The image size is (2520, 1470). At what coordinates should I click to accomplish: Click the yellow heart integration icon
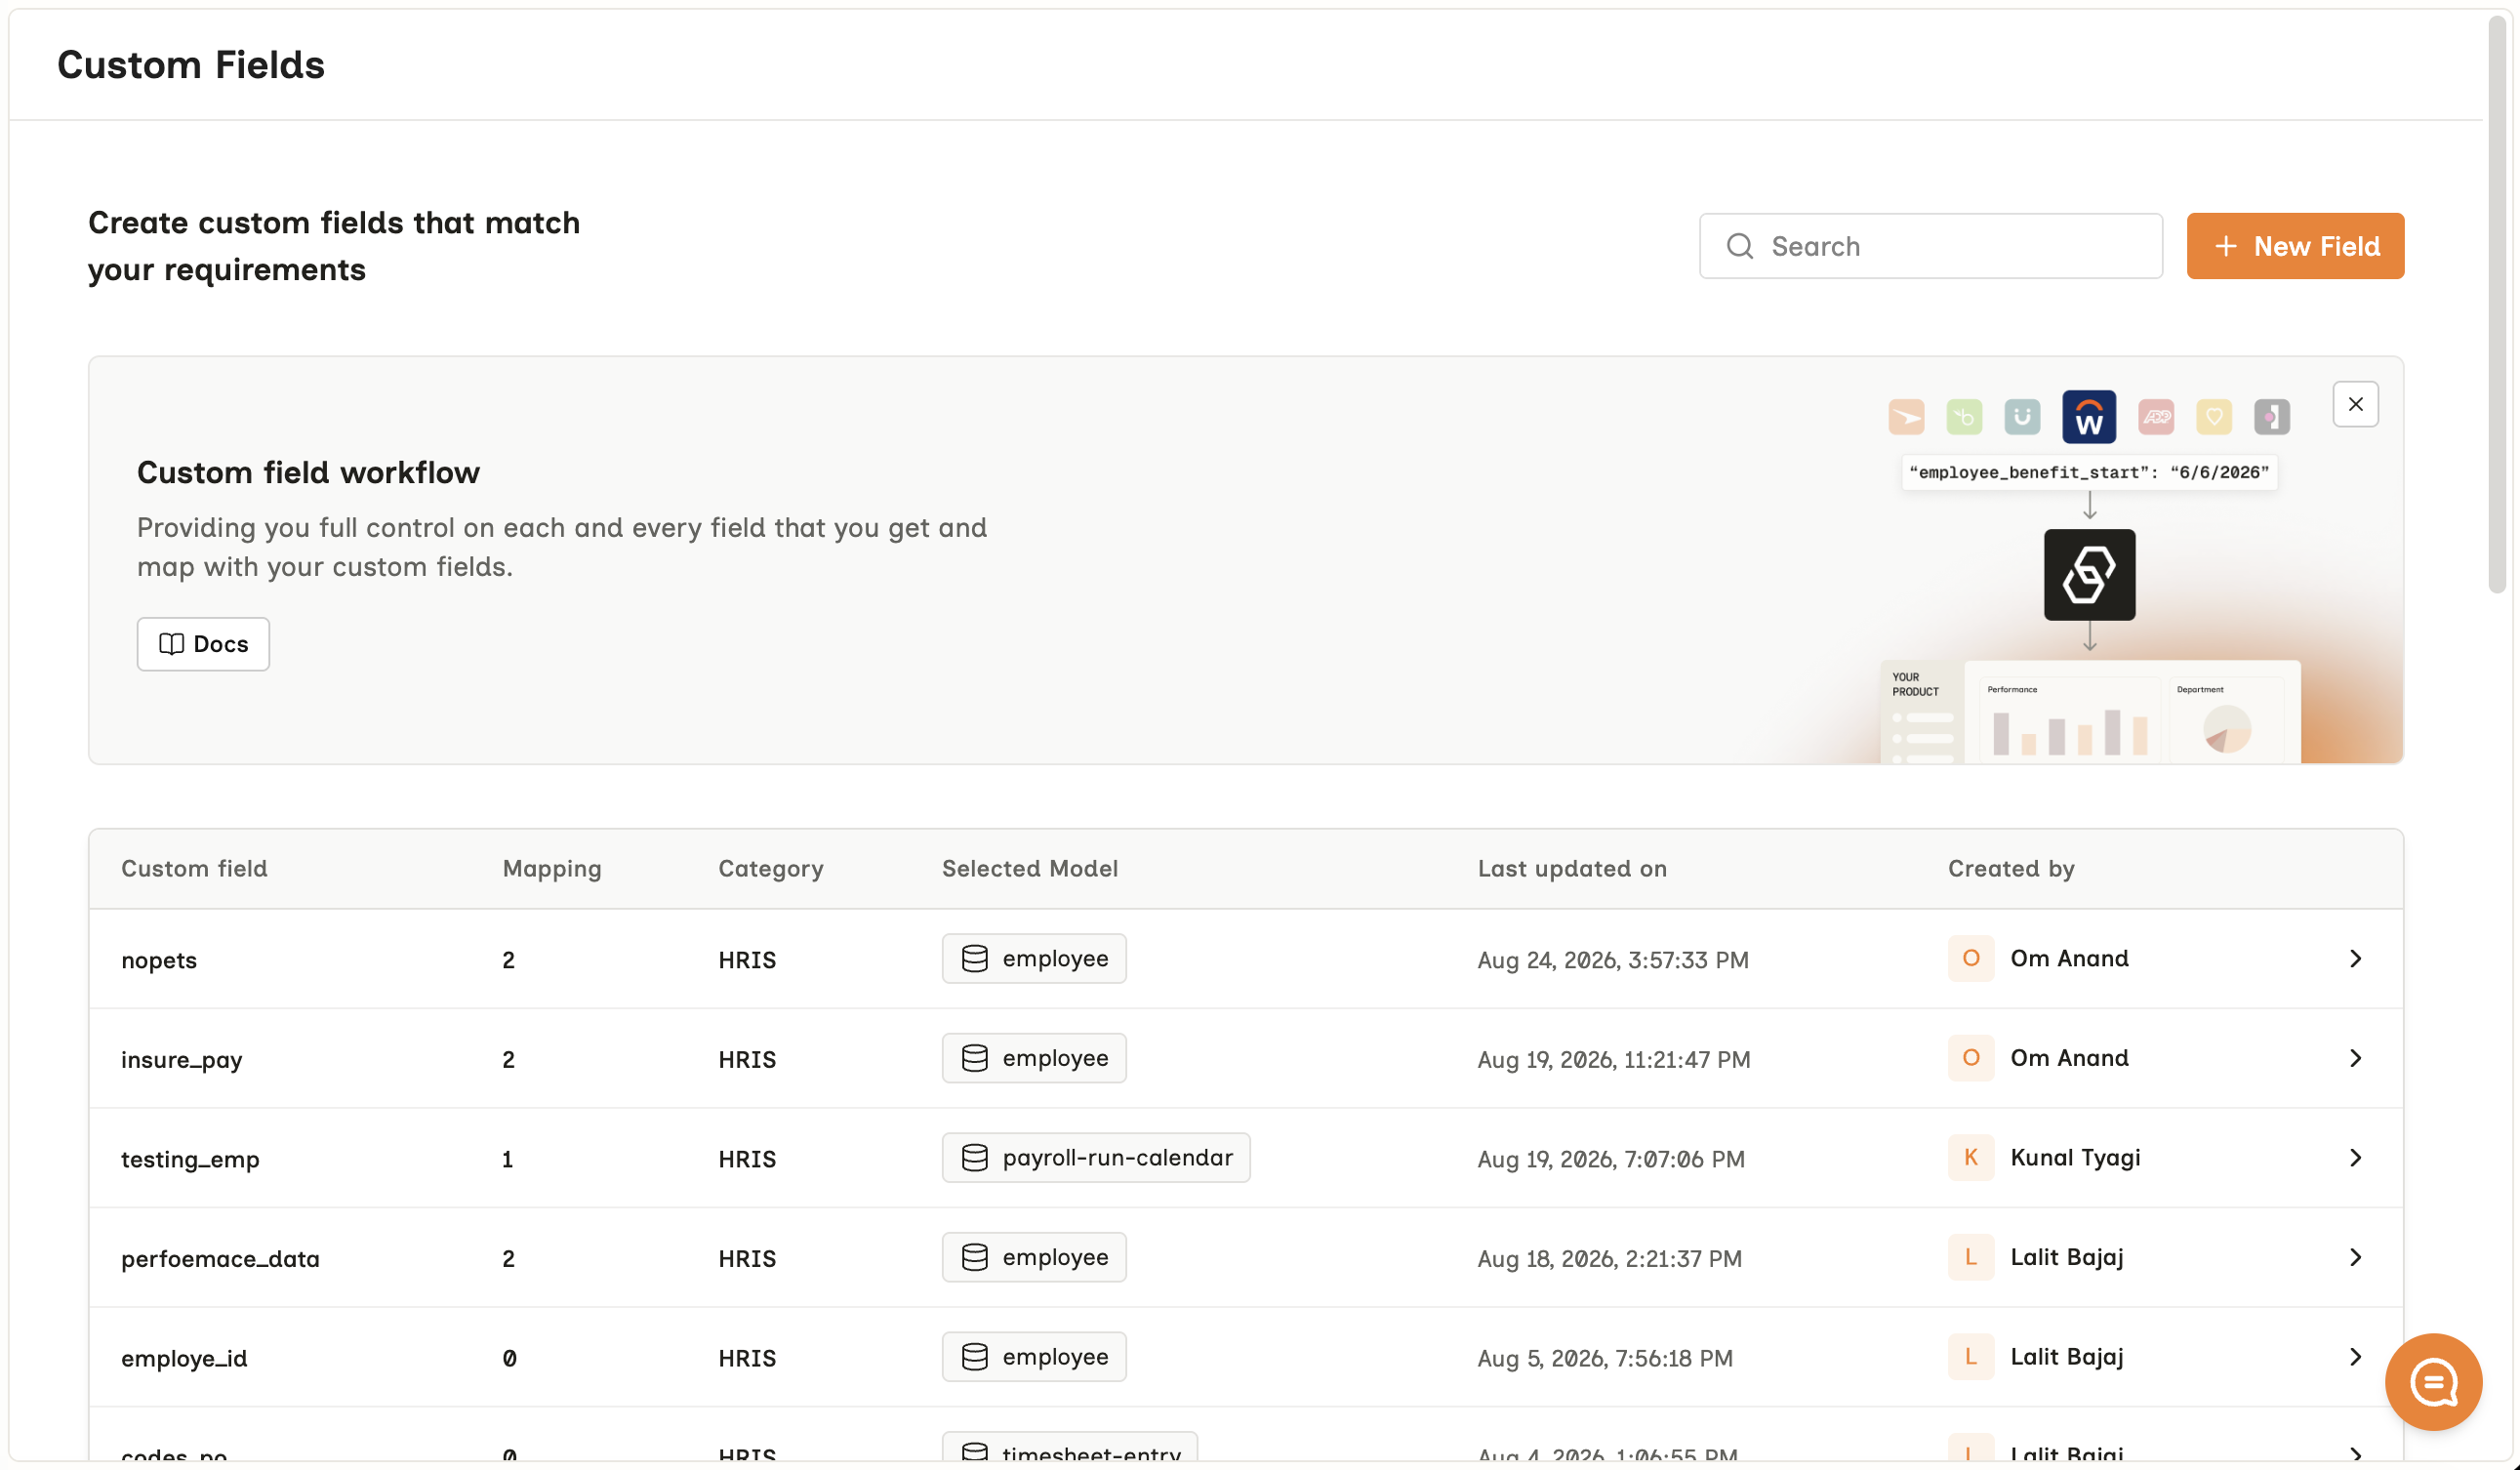(2214, 417)
